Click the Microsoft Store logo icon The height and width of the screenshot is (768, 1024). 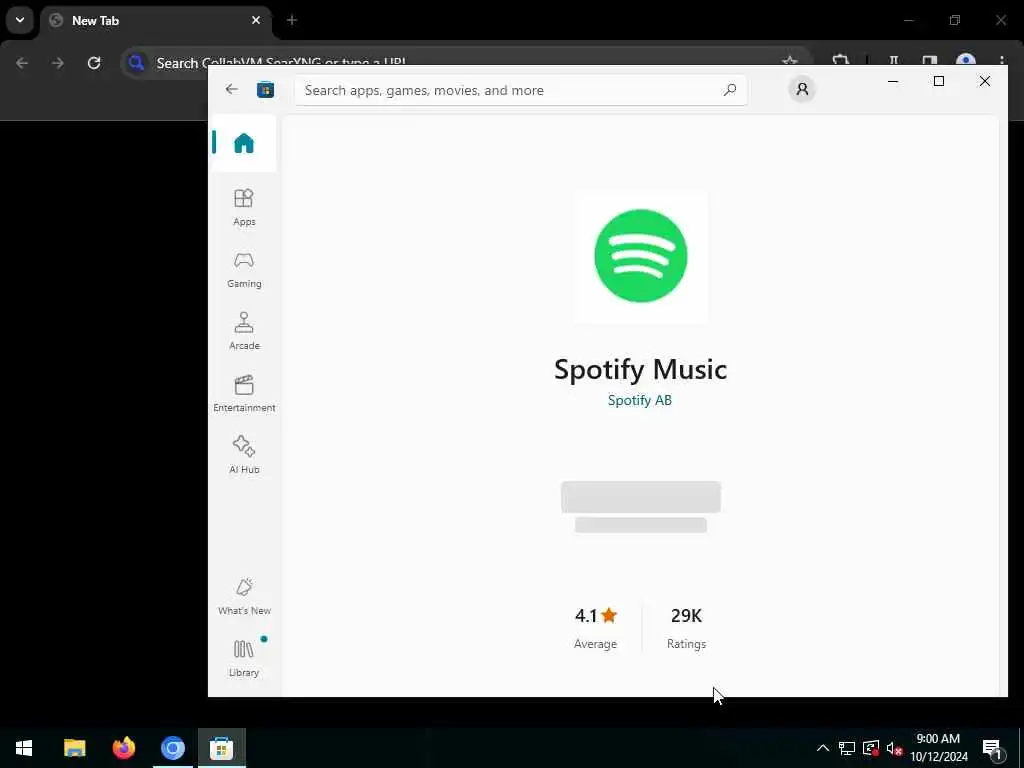tap(265, 89)
